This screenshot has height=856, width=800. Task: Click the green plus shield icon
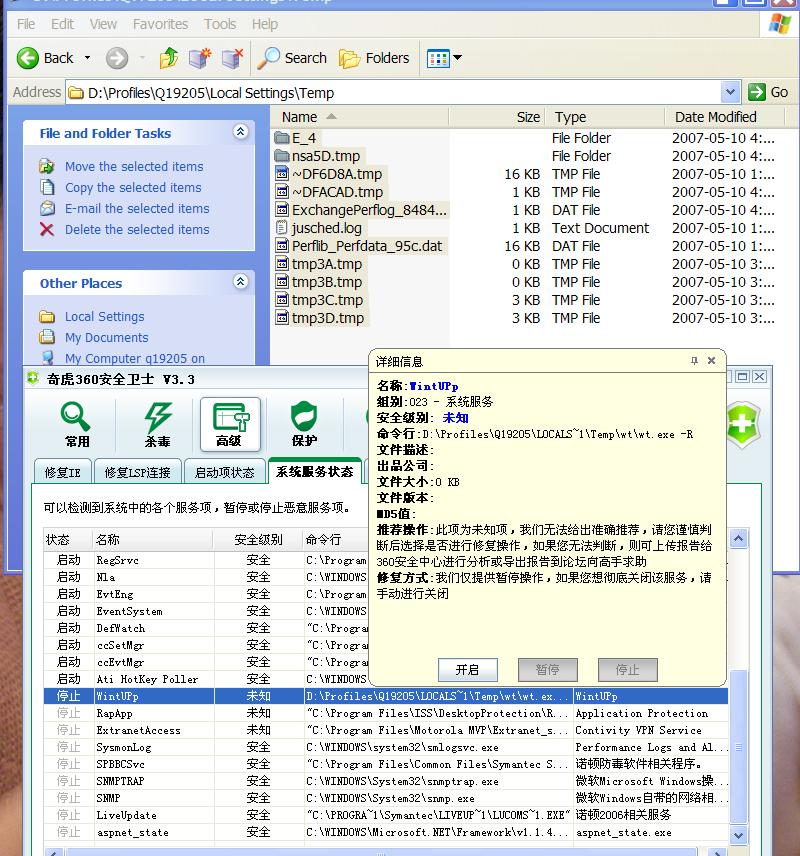[742, 424]
